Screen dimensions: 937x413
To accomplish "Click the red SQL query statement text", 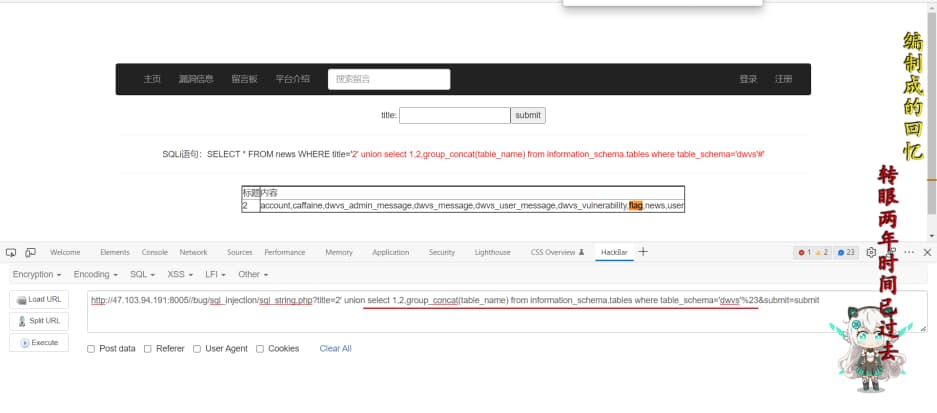I will tap(558, 154).
